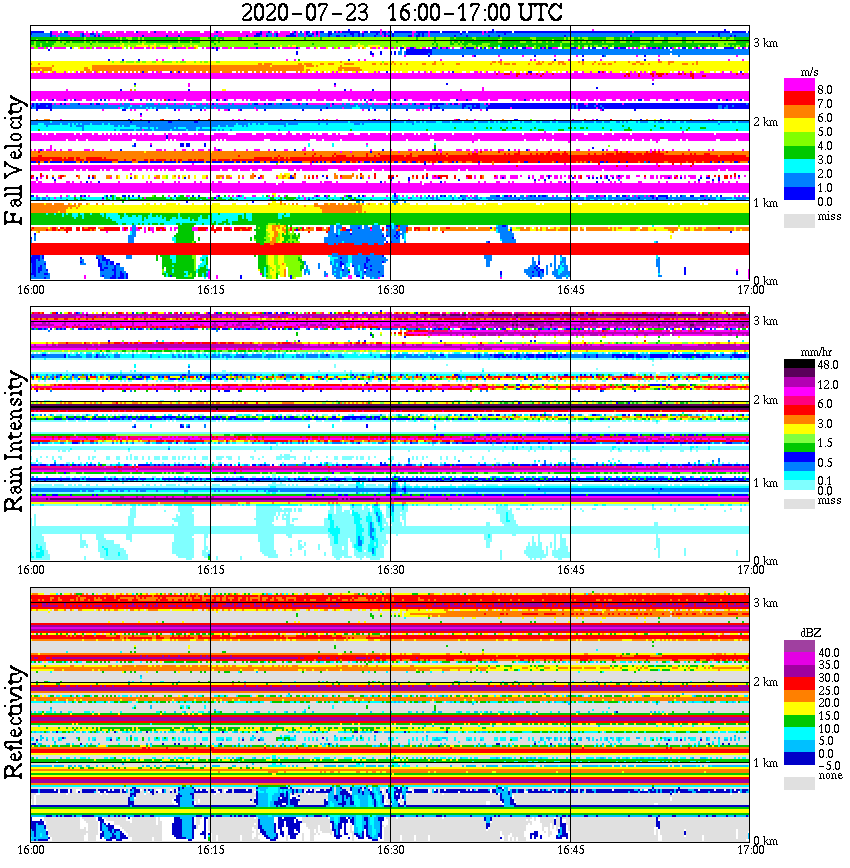Click the "3 km" label beside Rain Intensity plot
Screen dimensions: 850x868
765,321
